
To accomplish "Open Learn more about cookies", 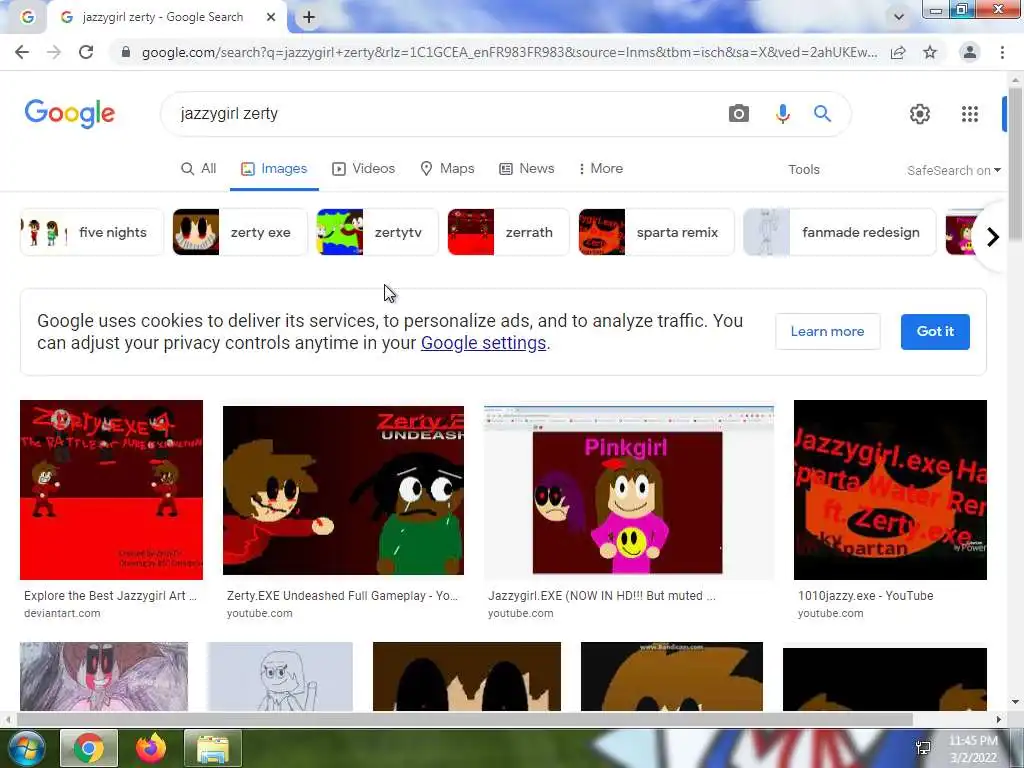I will tap(827, 332).
